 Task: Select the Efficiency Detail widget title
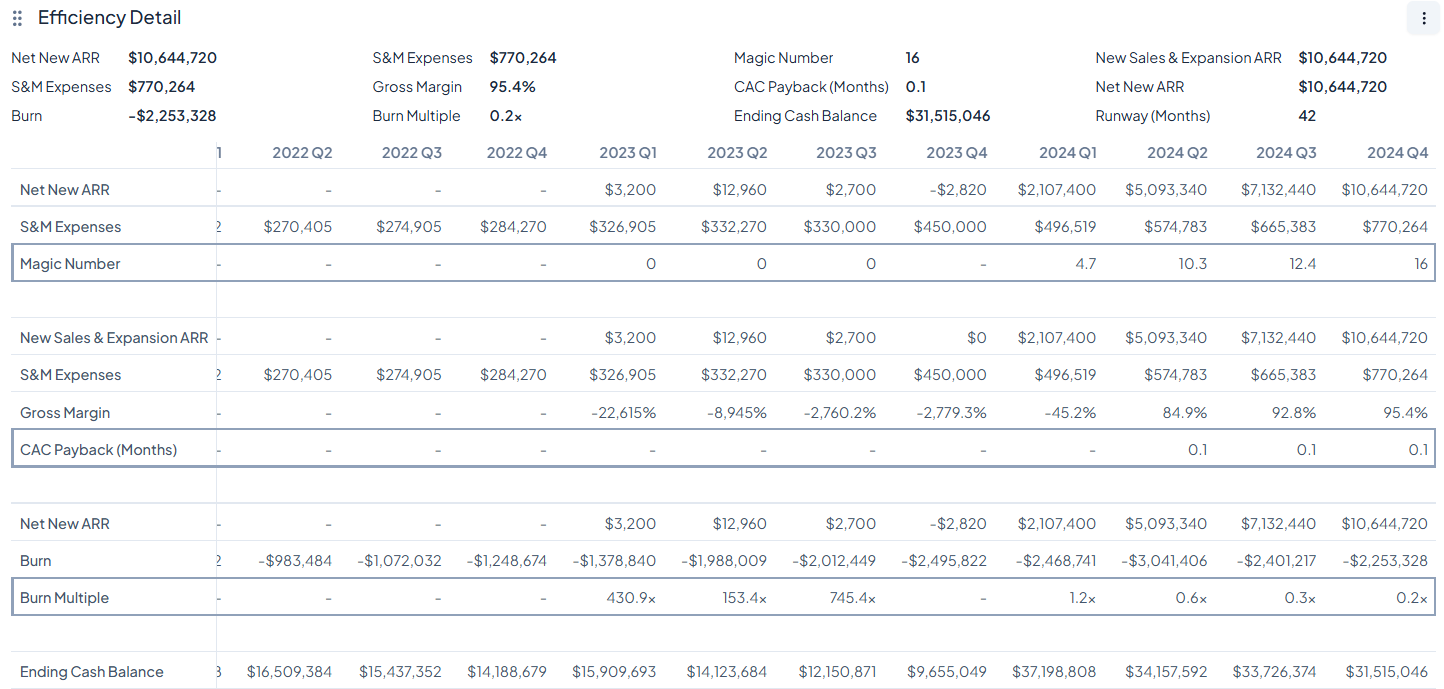tap(109, 17)
